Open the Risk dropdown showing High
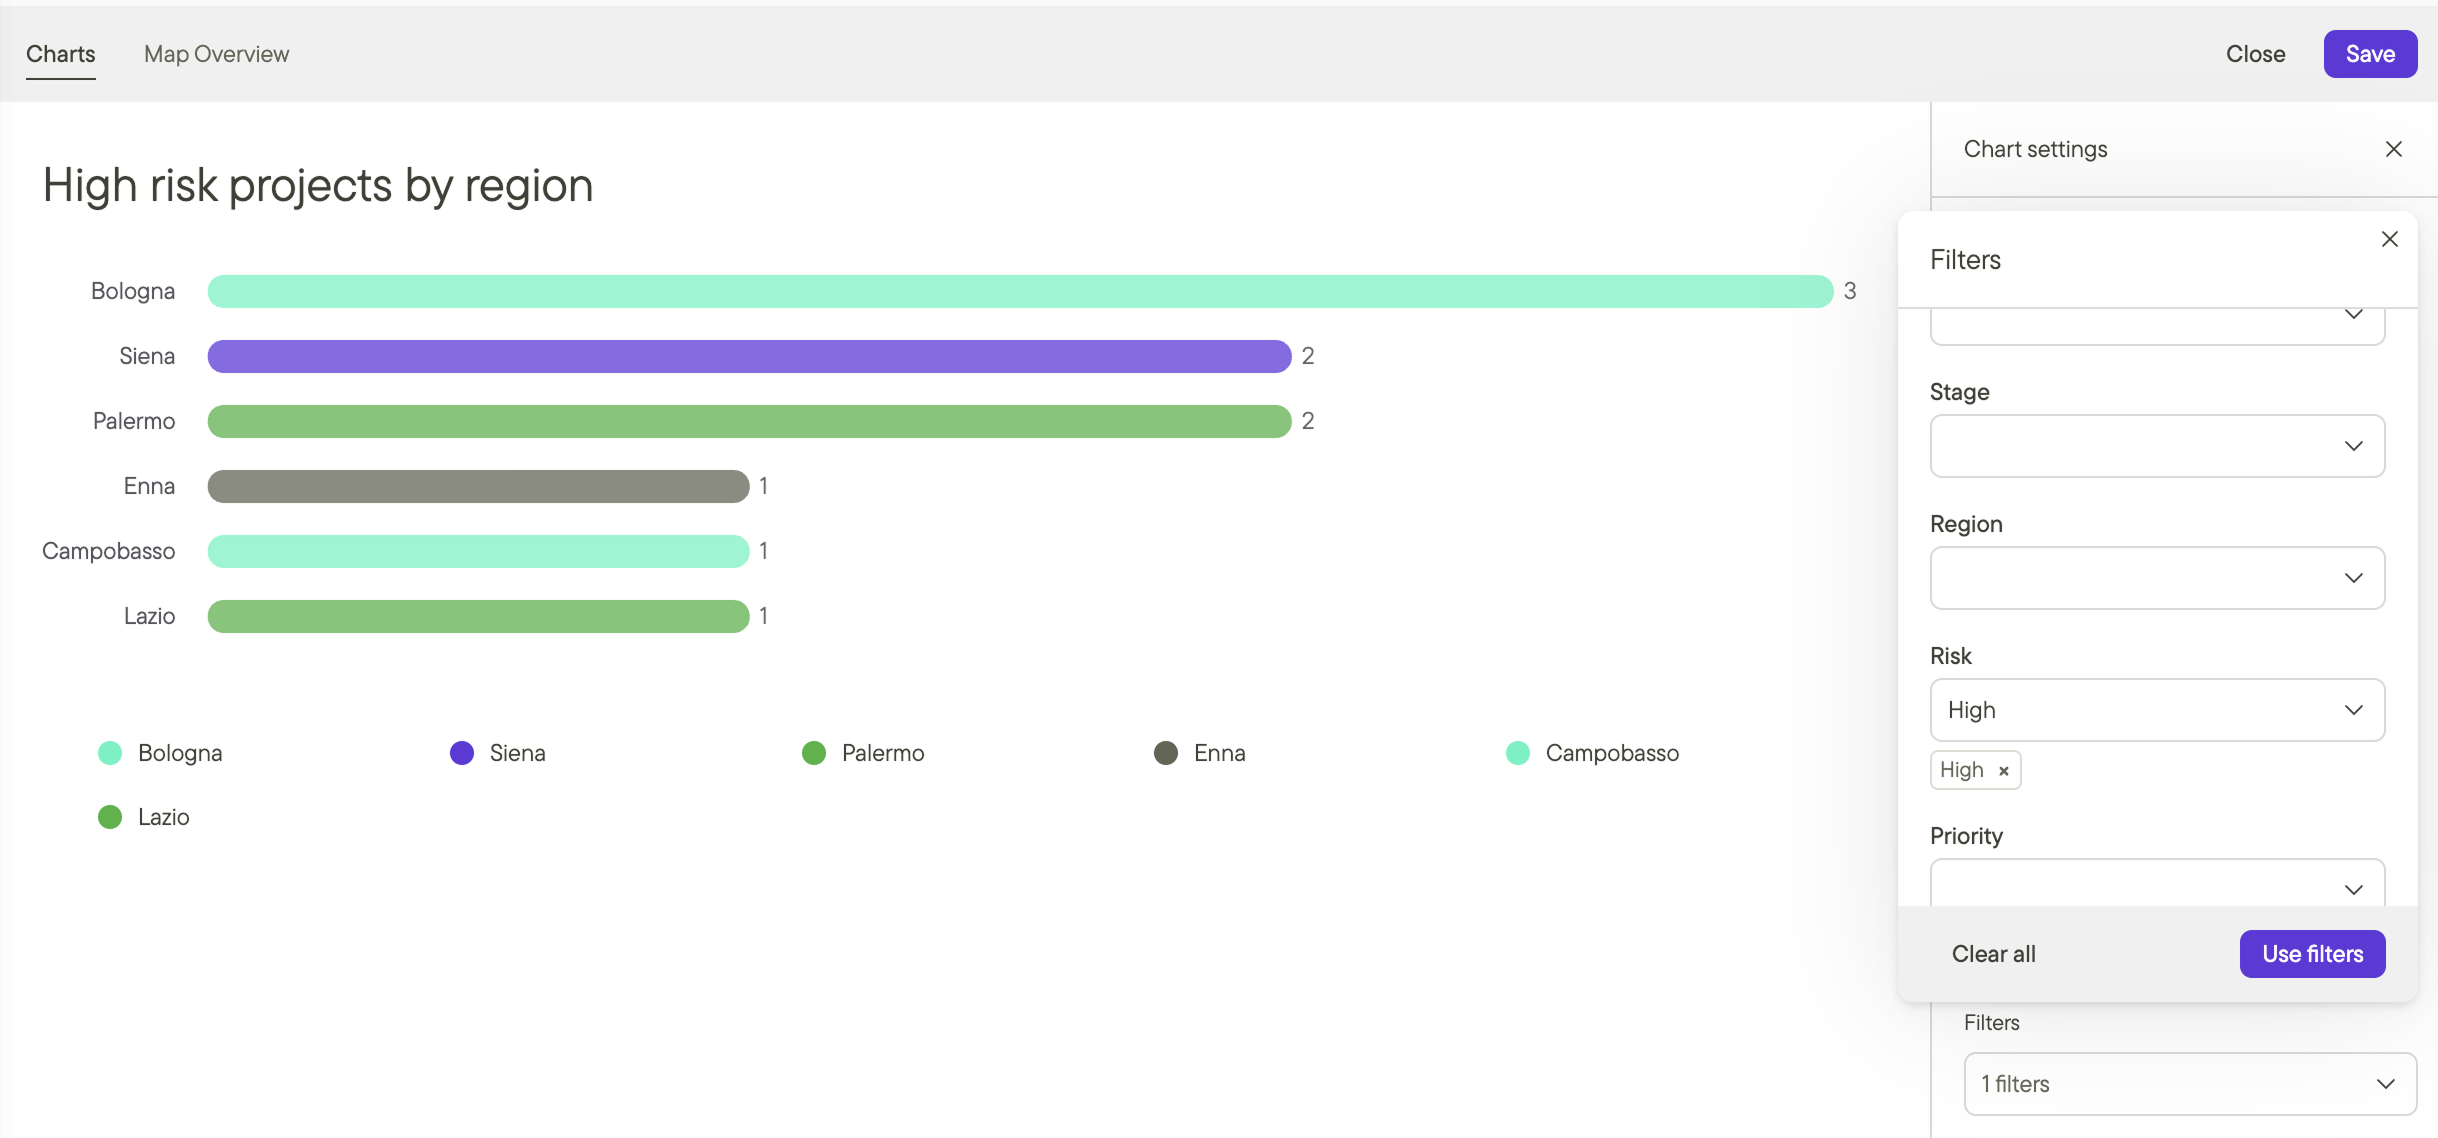 tap(2156, 710)
